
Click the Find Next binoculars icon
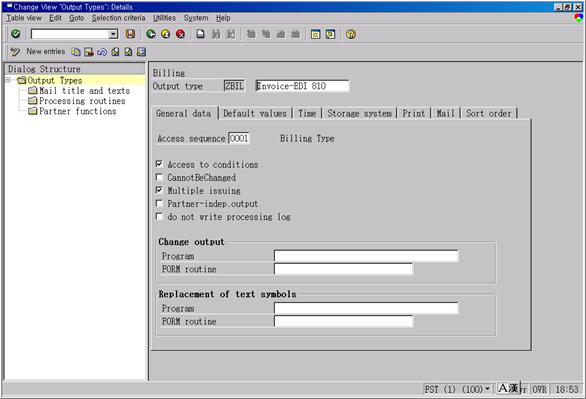(231, 34)
